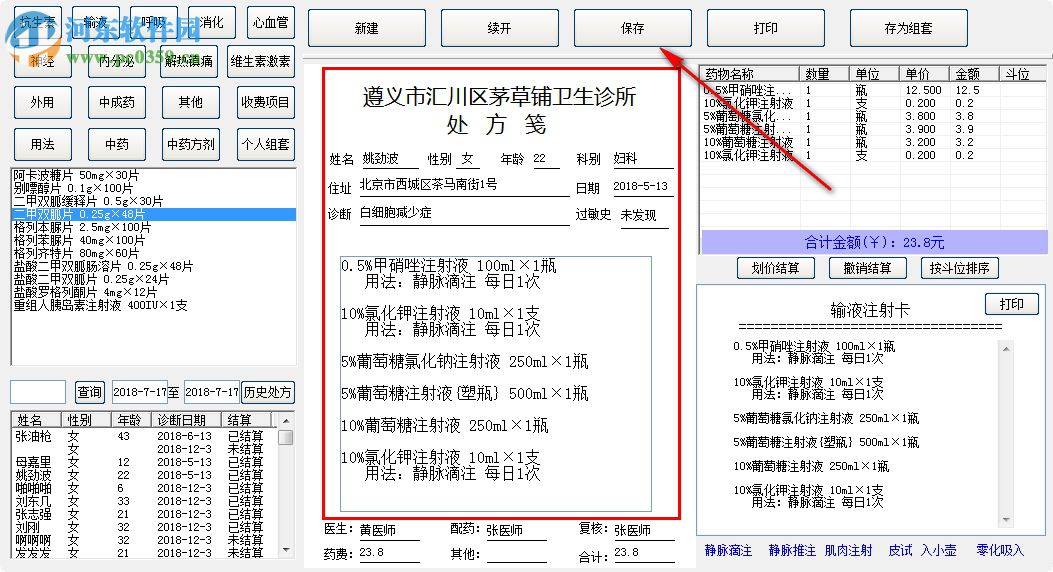Open the 中药方剂 category
Screen dimensions: 1053x572
tap(191, 144)
